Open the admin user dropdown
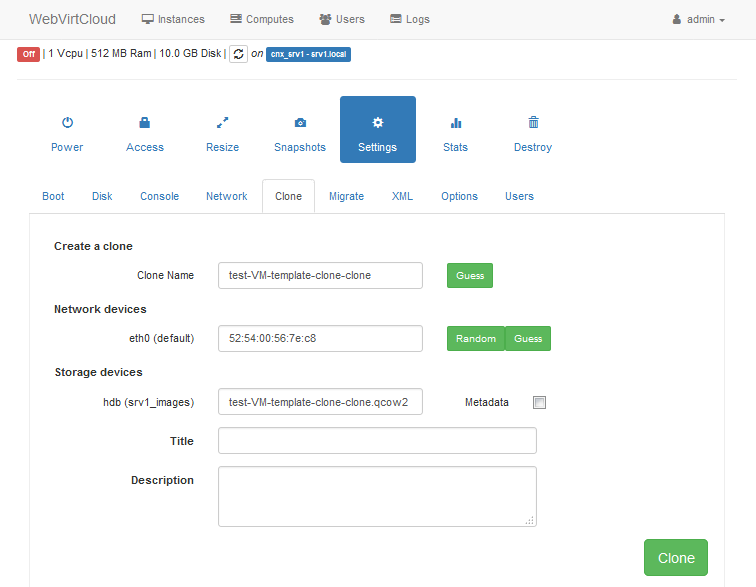Screen dimensions: 756x587 click(699, 19)
